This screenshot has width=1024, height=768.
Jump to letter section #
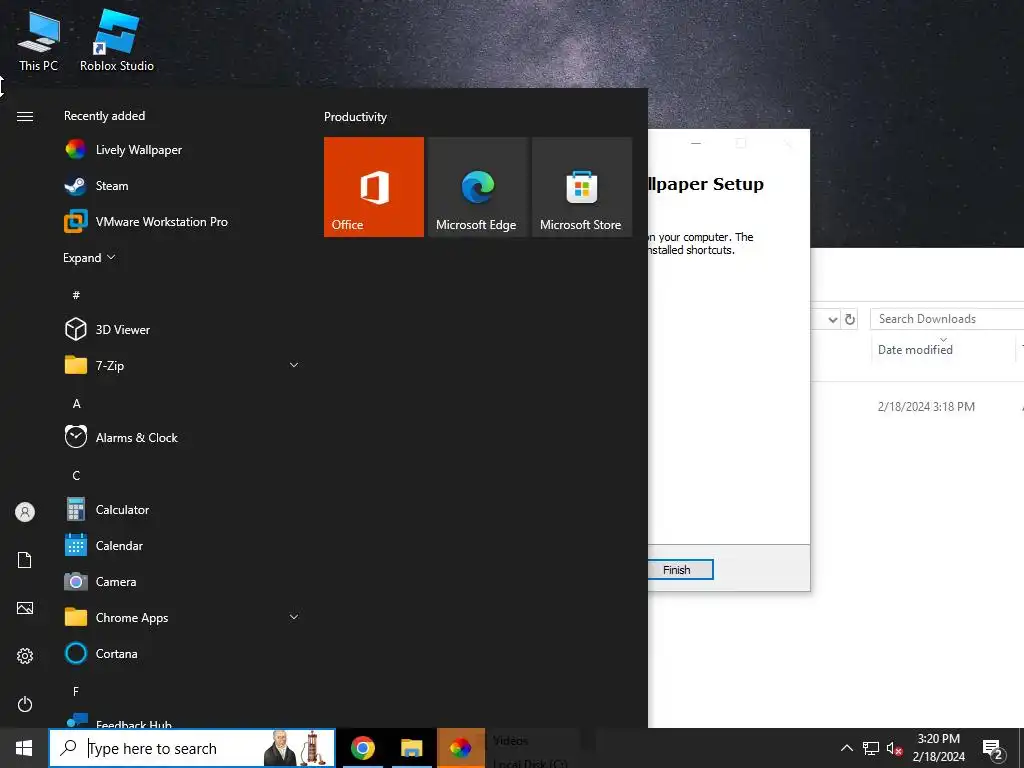76,295
